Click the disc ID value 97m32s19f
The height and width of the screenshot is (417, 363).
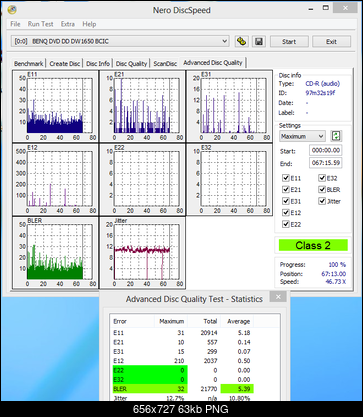[x=320, y=93]
